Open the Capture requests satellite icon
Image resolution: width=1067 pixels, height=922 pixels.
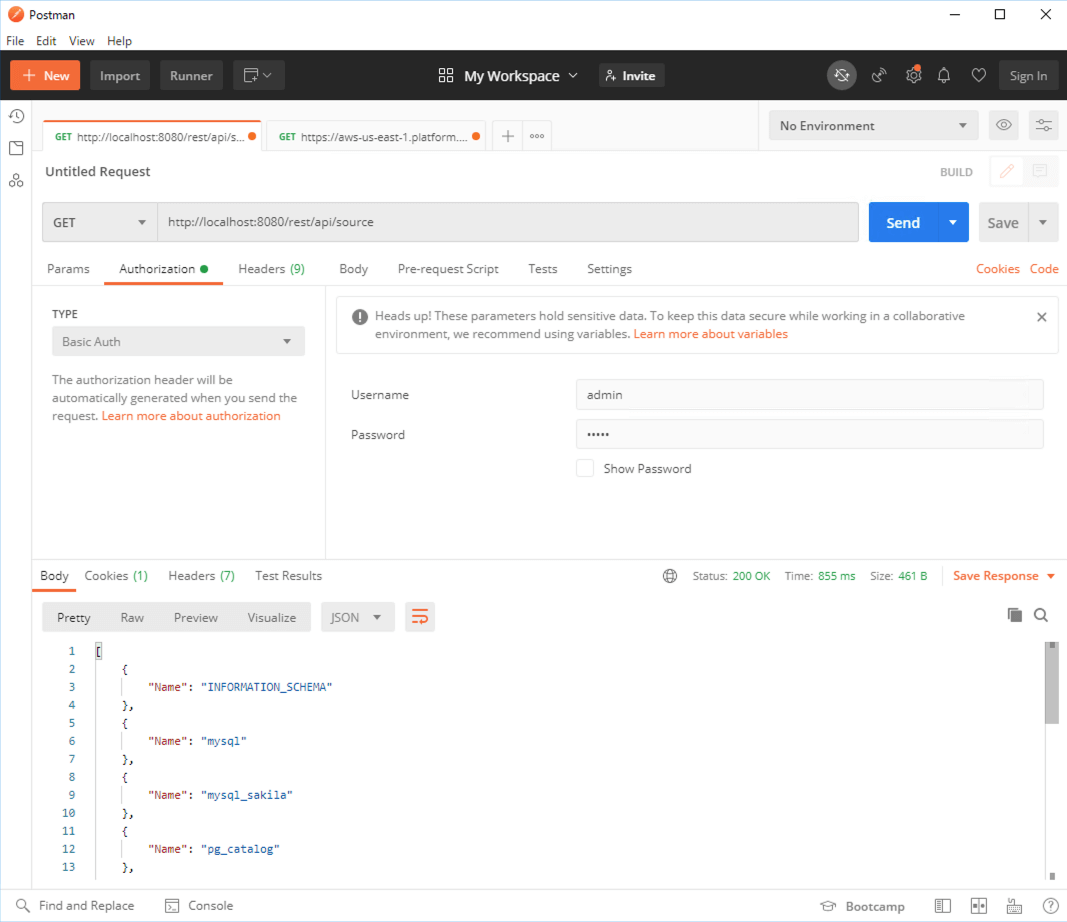[877, 75]
